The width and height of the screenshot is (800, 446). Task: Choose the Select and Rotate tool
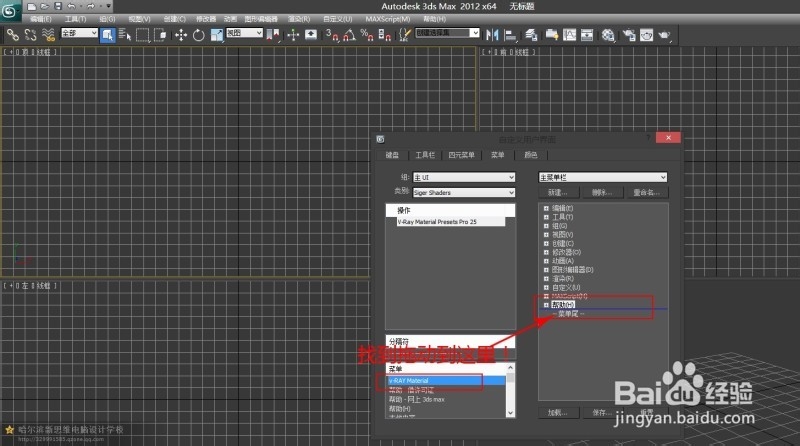point(199,35)
